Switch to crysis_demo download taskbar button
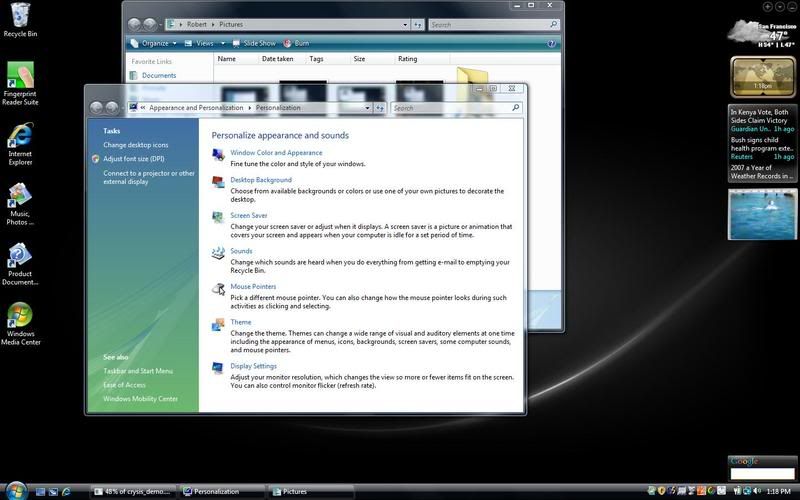Image resolution: width=800 pixels, height=500 pixels. coord(134,491)
